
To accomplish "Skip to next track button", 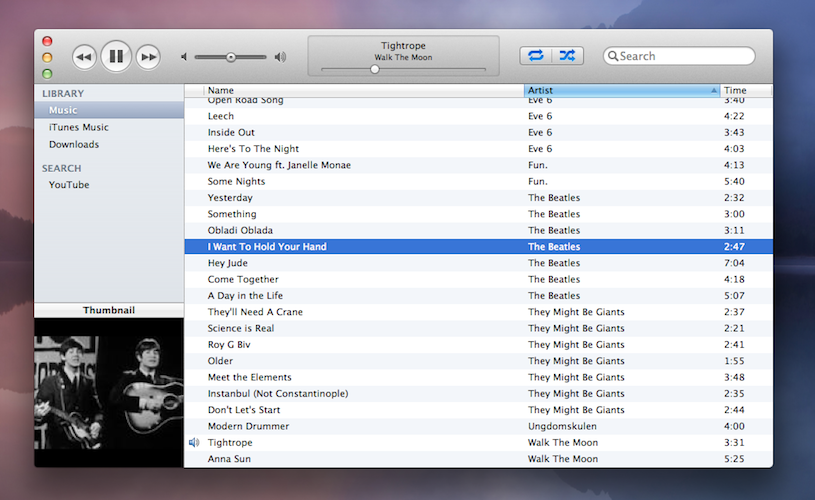I will (148, 57).
